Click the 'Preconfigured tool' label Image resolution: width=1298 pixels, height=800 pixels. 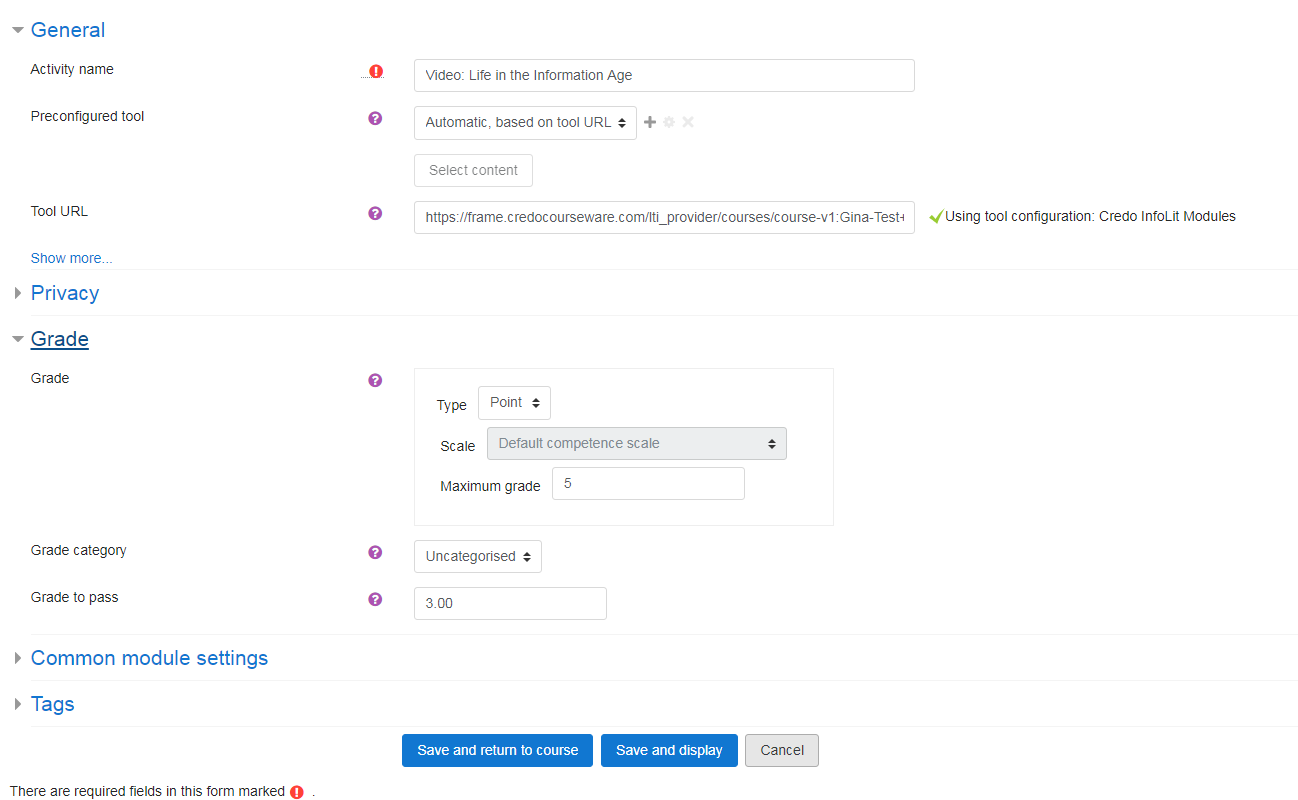(x=87, y=116)
